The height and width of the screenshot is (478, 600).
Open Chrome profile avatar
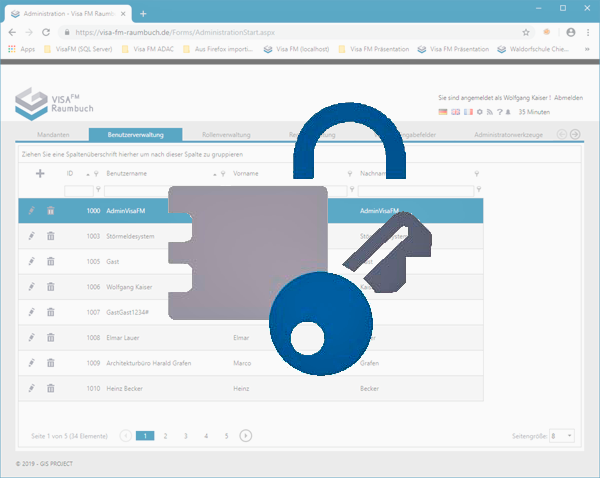click(x=571, y=33)
